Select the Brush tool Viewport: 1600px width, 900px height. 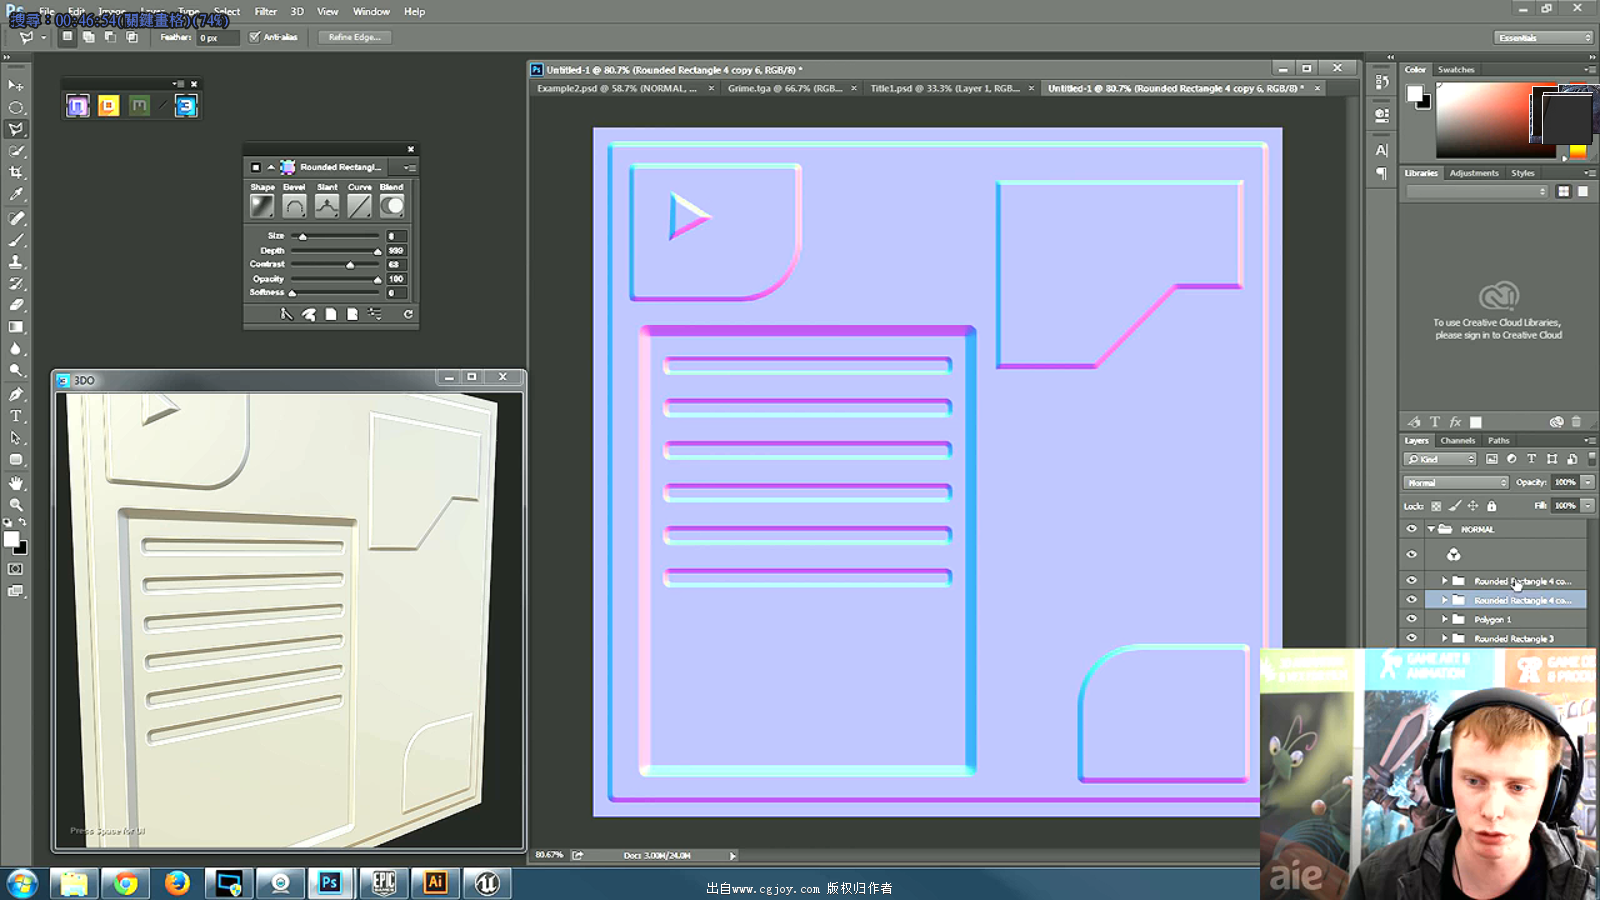click(x=16, y=240)
